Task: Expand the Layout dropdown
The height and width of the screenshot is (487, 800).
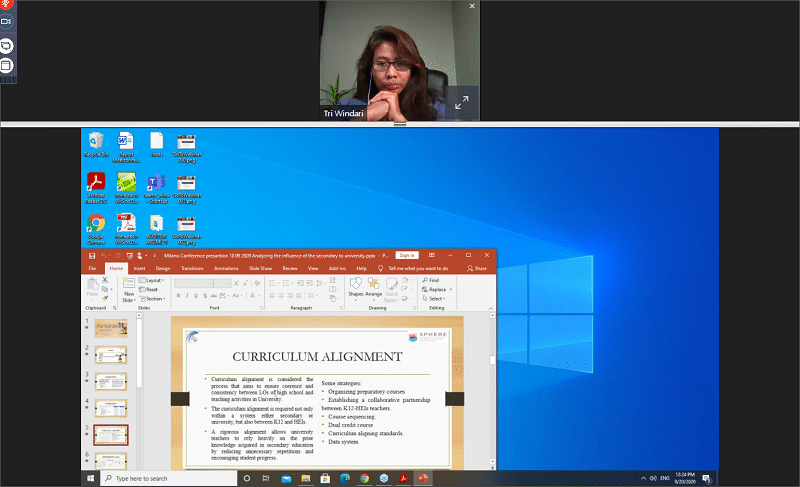Action: pos(153,281)
